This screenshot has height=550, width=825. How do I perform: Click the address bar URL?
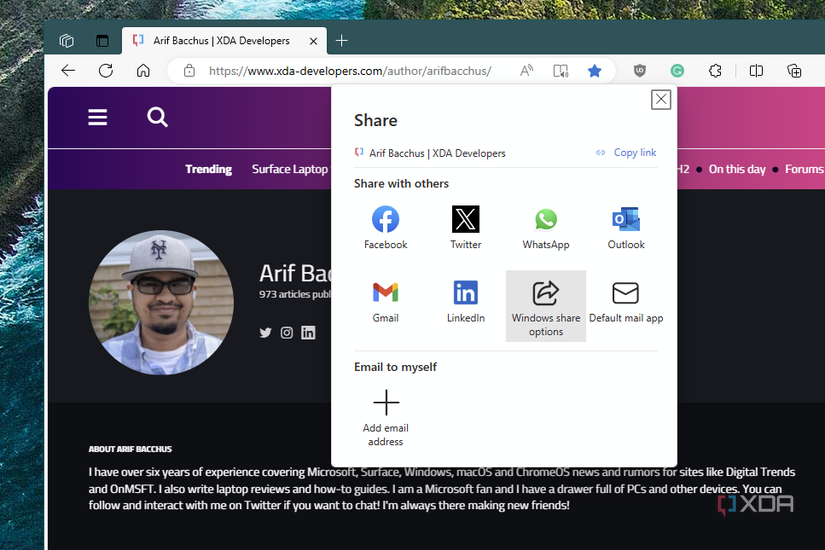pyautogui.click(x=350, y=71)
